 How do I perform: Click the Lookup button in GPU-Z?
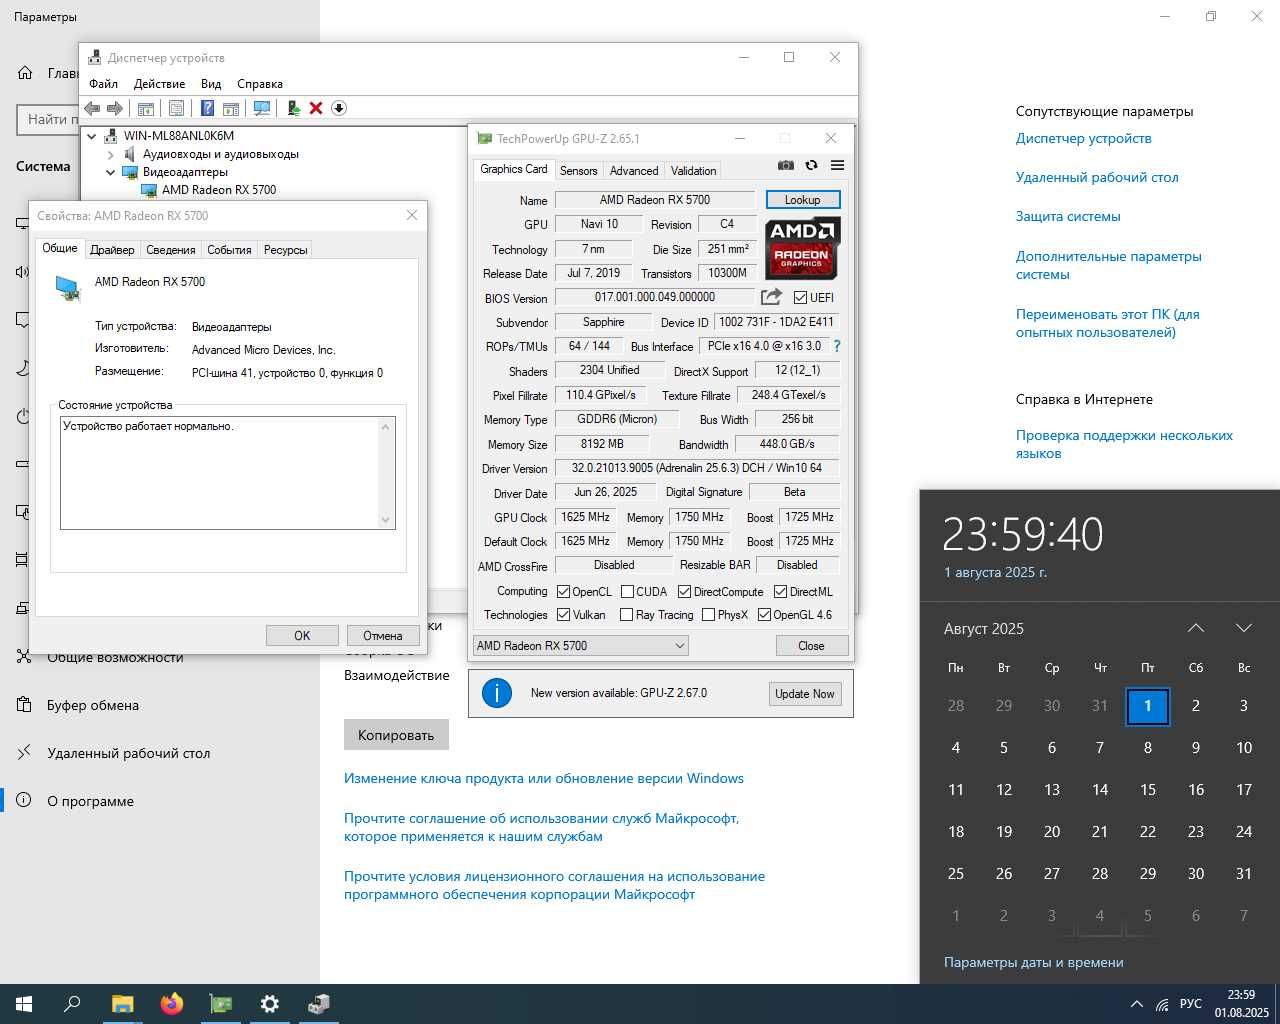pos(802,200)
